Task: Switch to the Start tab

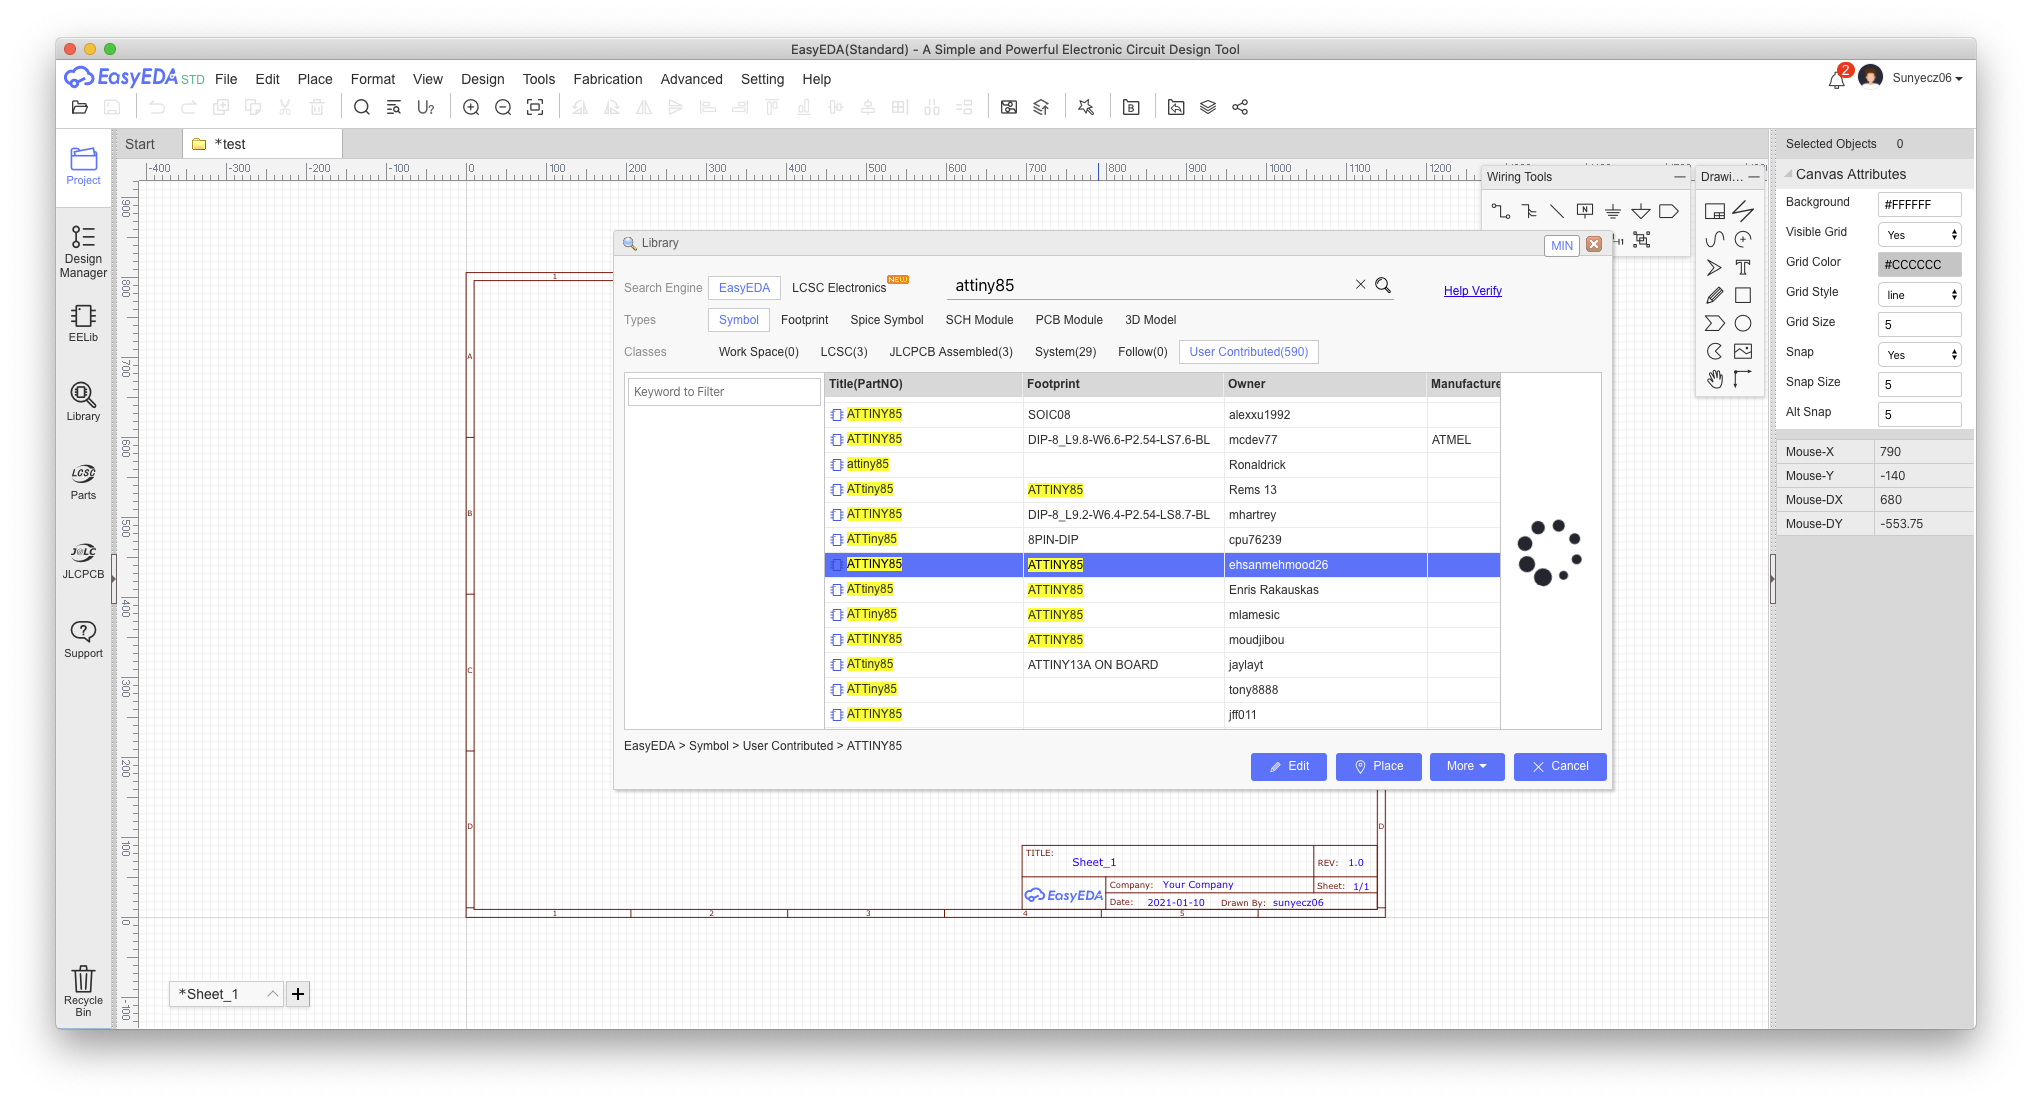Action: click(140, 144)
